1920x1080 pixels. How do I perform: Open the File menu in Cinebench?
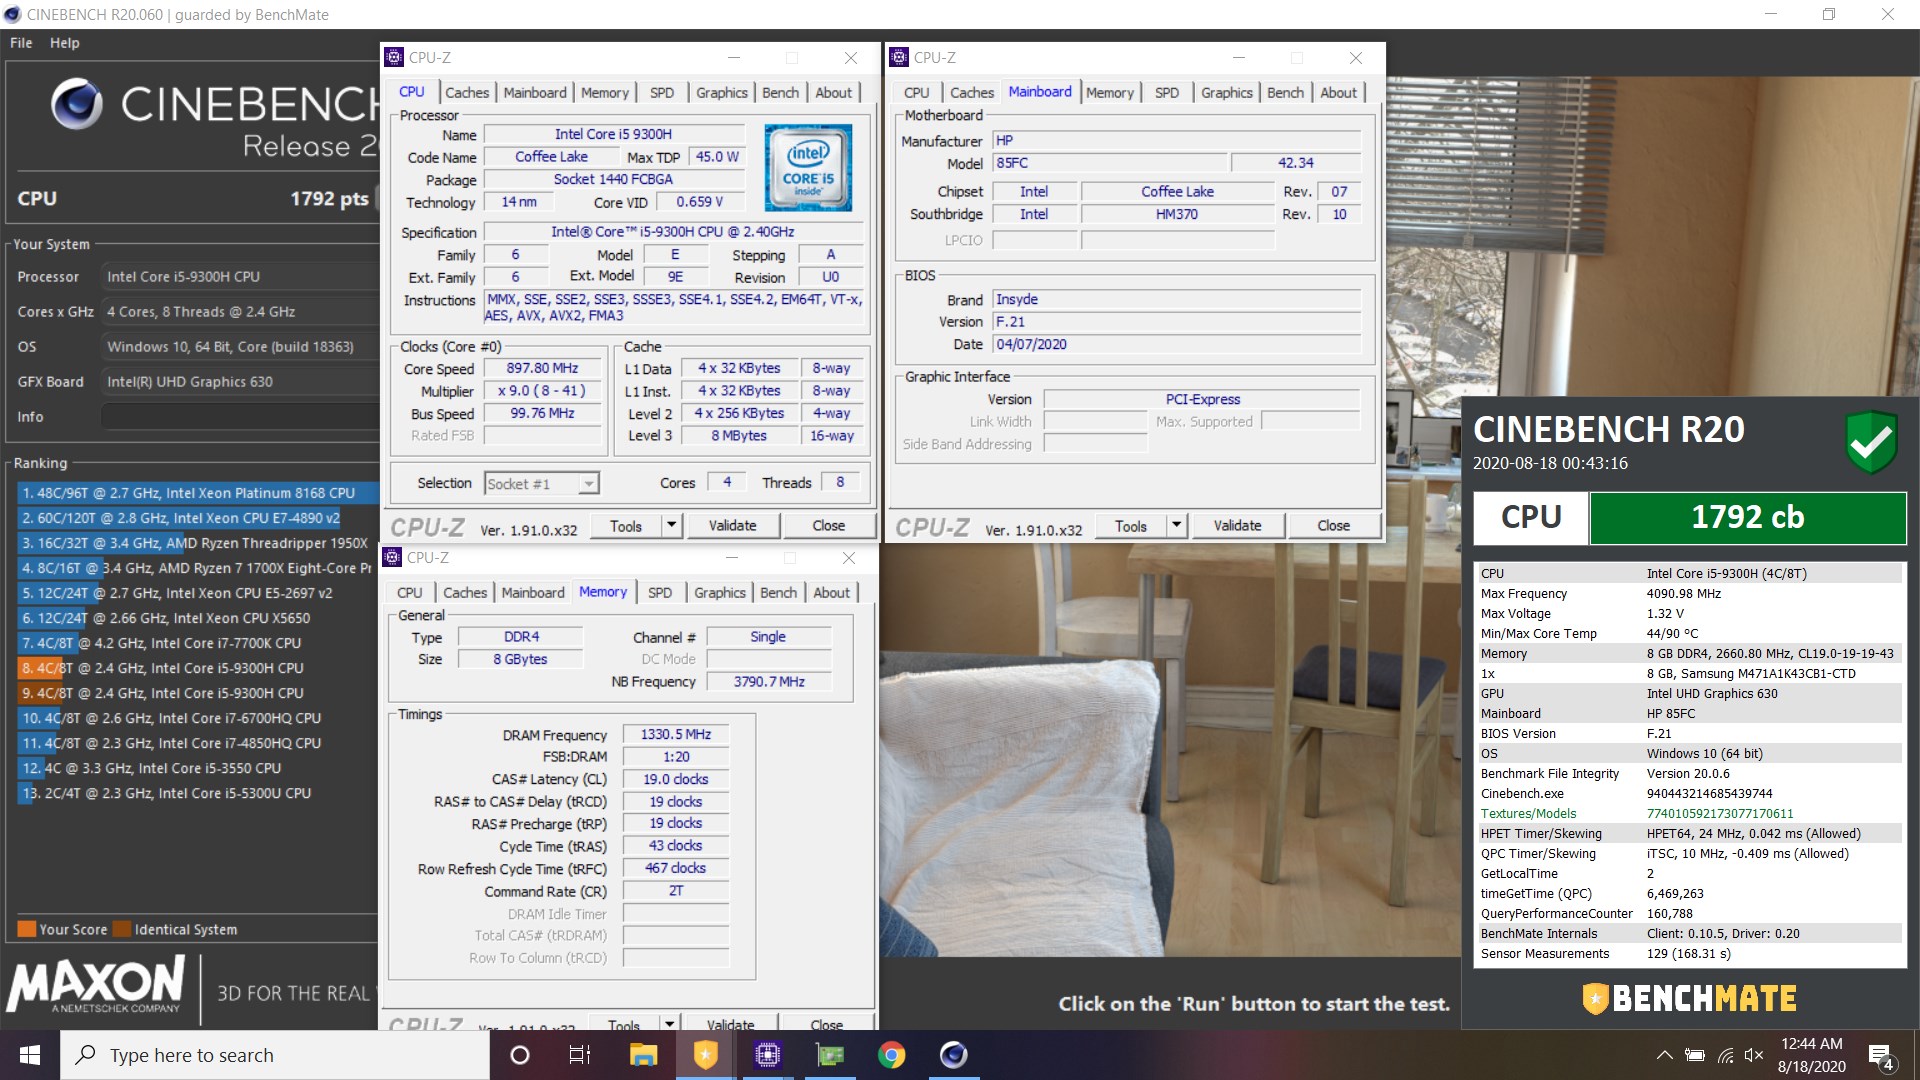[x=21, y=43]
